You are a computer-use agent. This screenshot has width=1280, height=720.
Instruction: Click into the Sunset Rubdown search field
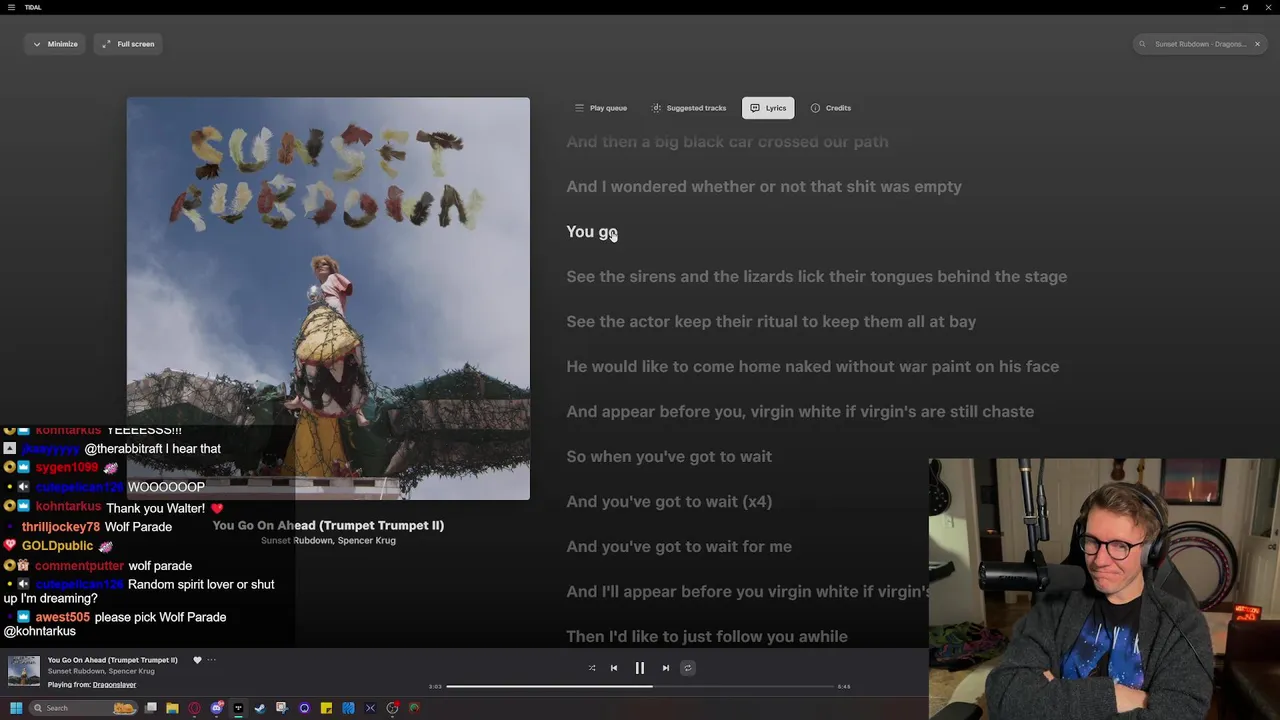click(1200, 44)
